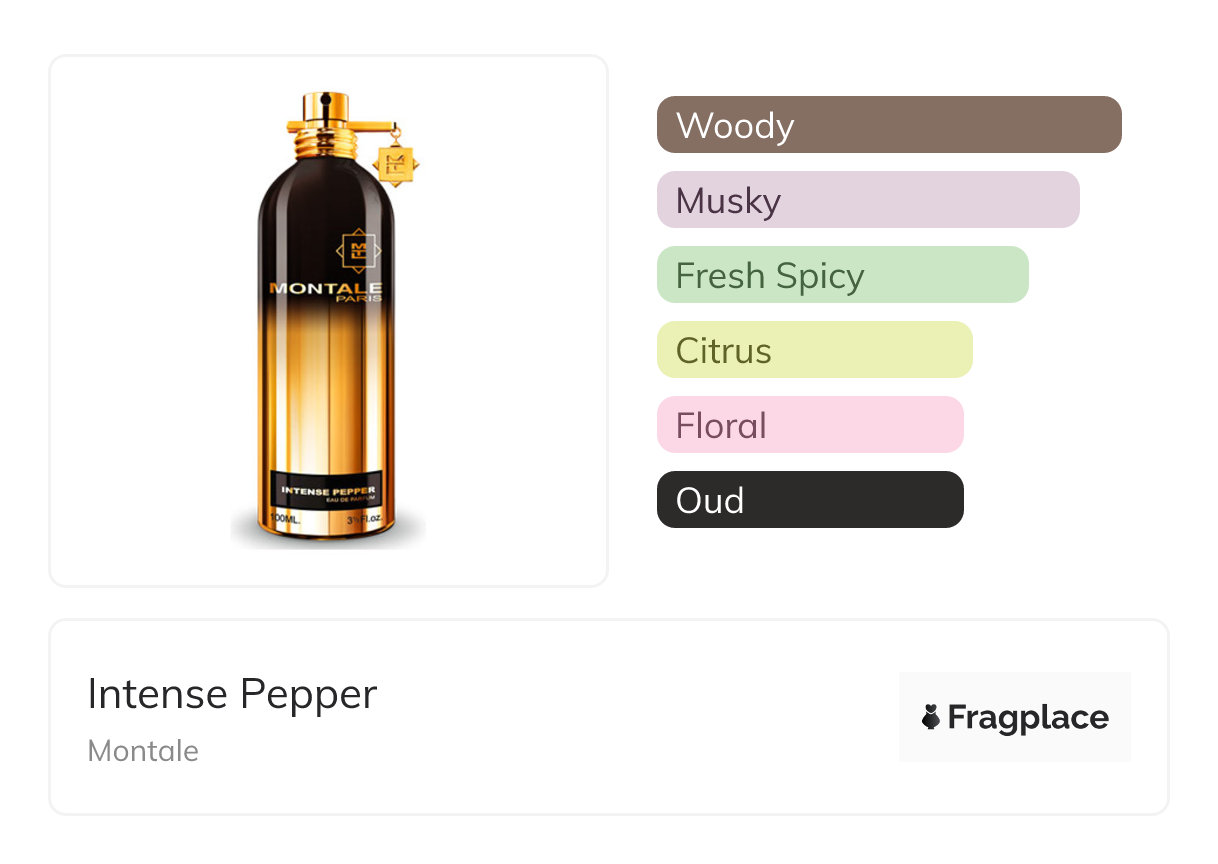
Task: Click the Fragplace wordmark text
Action: click(1028, 717)
